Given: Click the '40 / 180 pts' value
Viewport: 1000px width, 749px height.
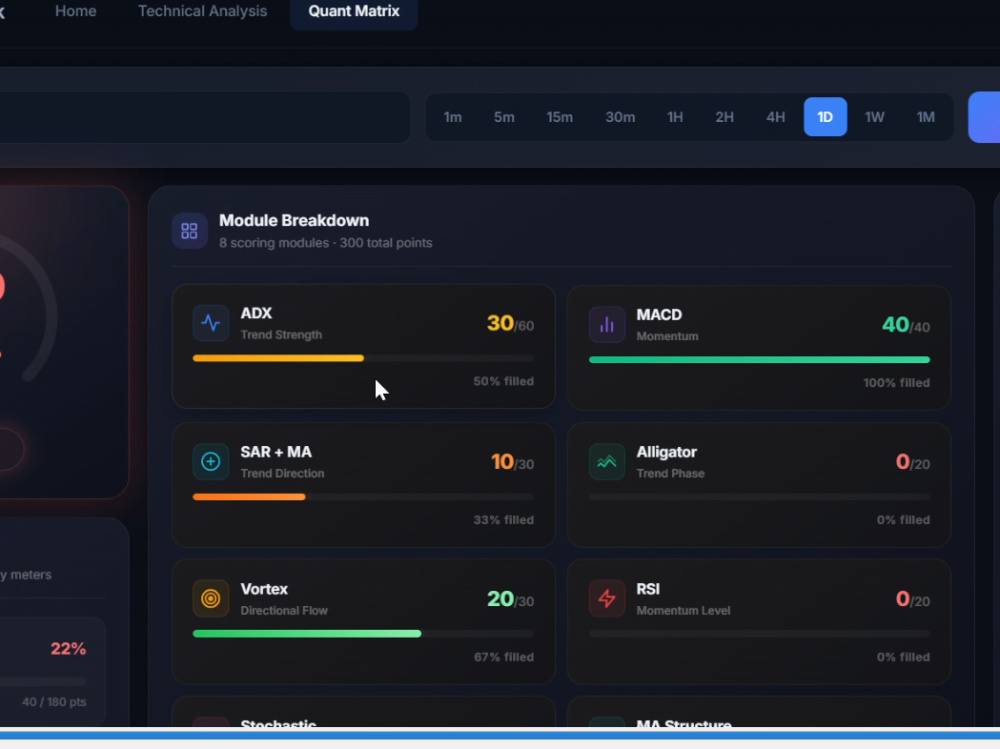Looking at the screenshot, I should point(54,702).
